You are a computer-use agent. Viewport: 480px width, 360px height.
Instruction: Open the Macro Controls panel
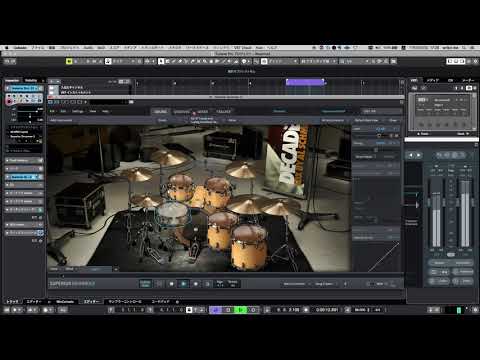coord(296,284)
